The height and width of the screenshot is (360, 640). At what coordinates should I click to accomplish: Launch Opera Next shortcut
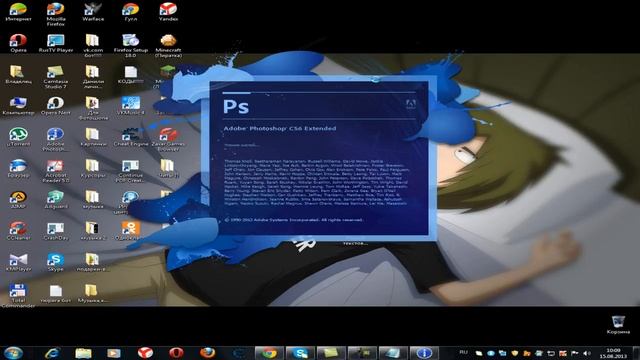[x=56, y=106]
